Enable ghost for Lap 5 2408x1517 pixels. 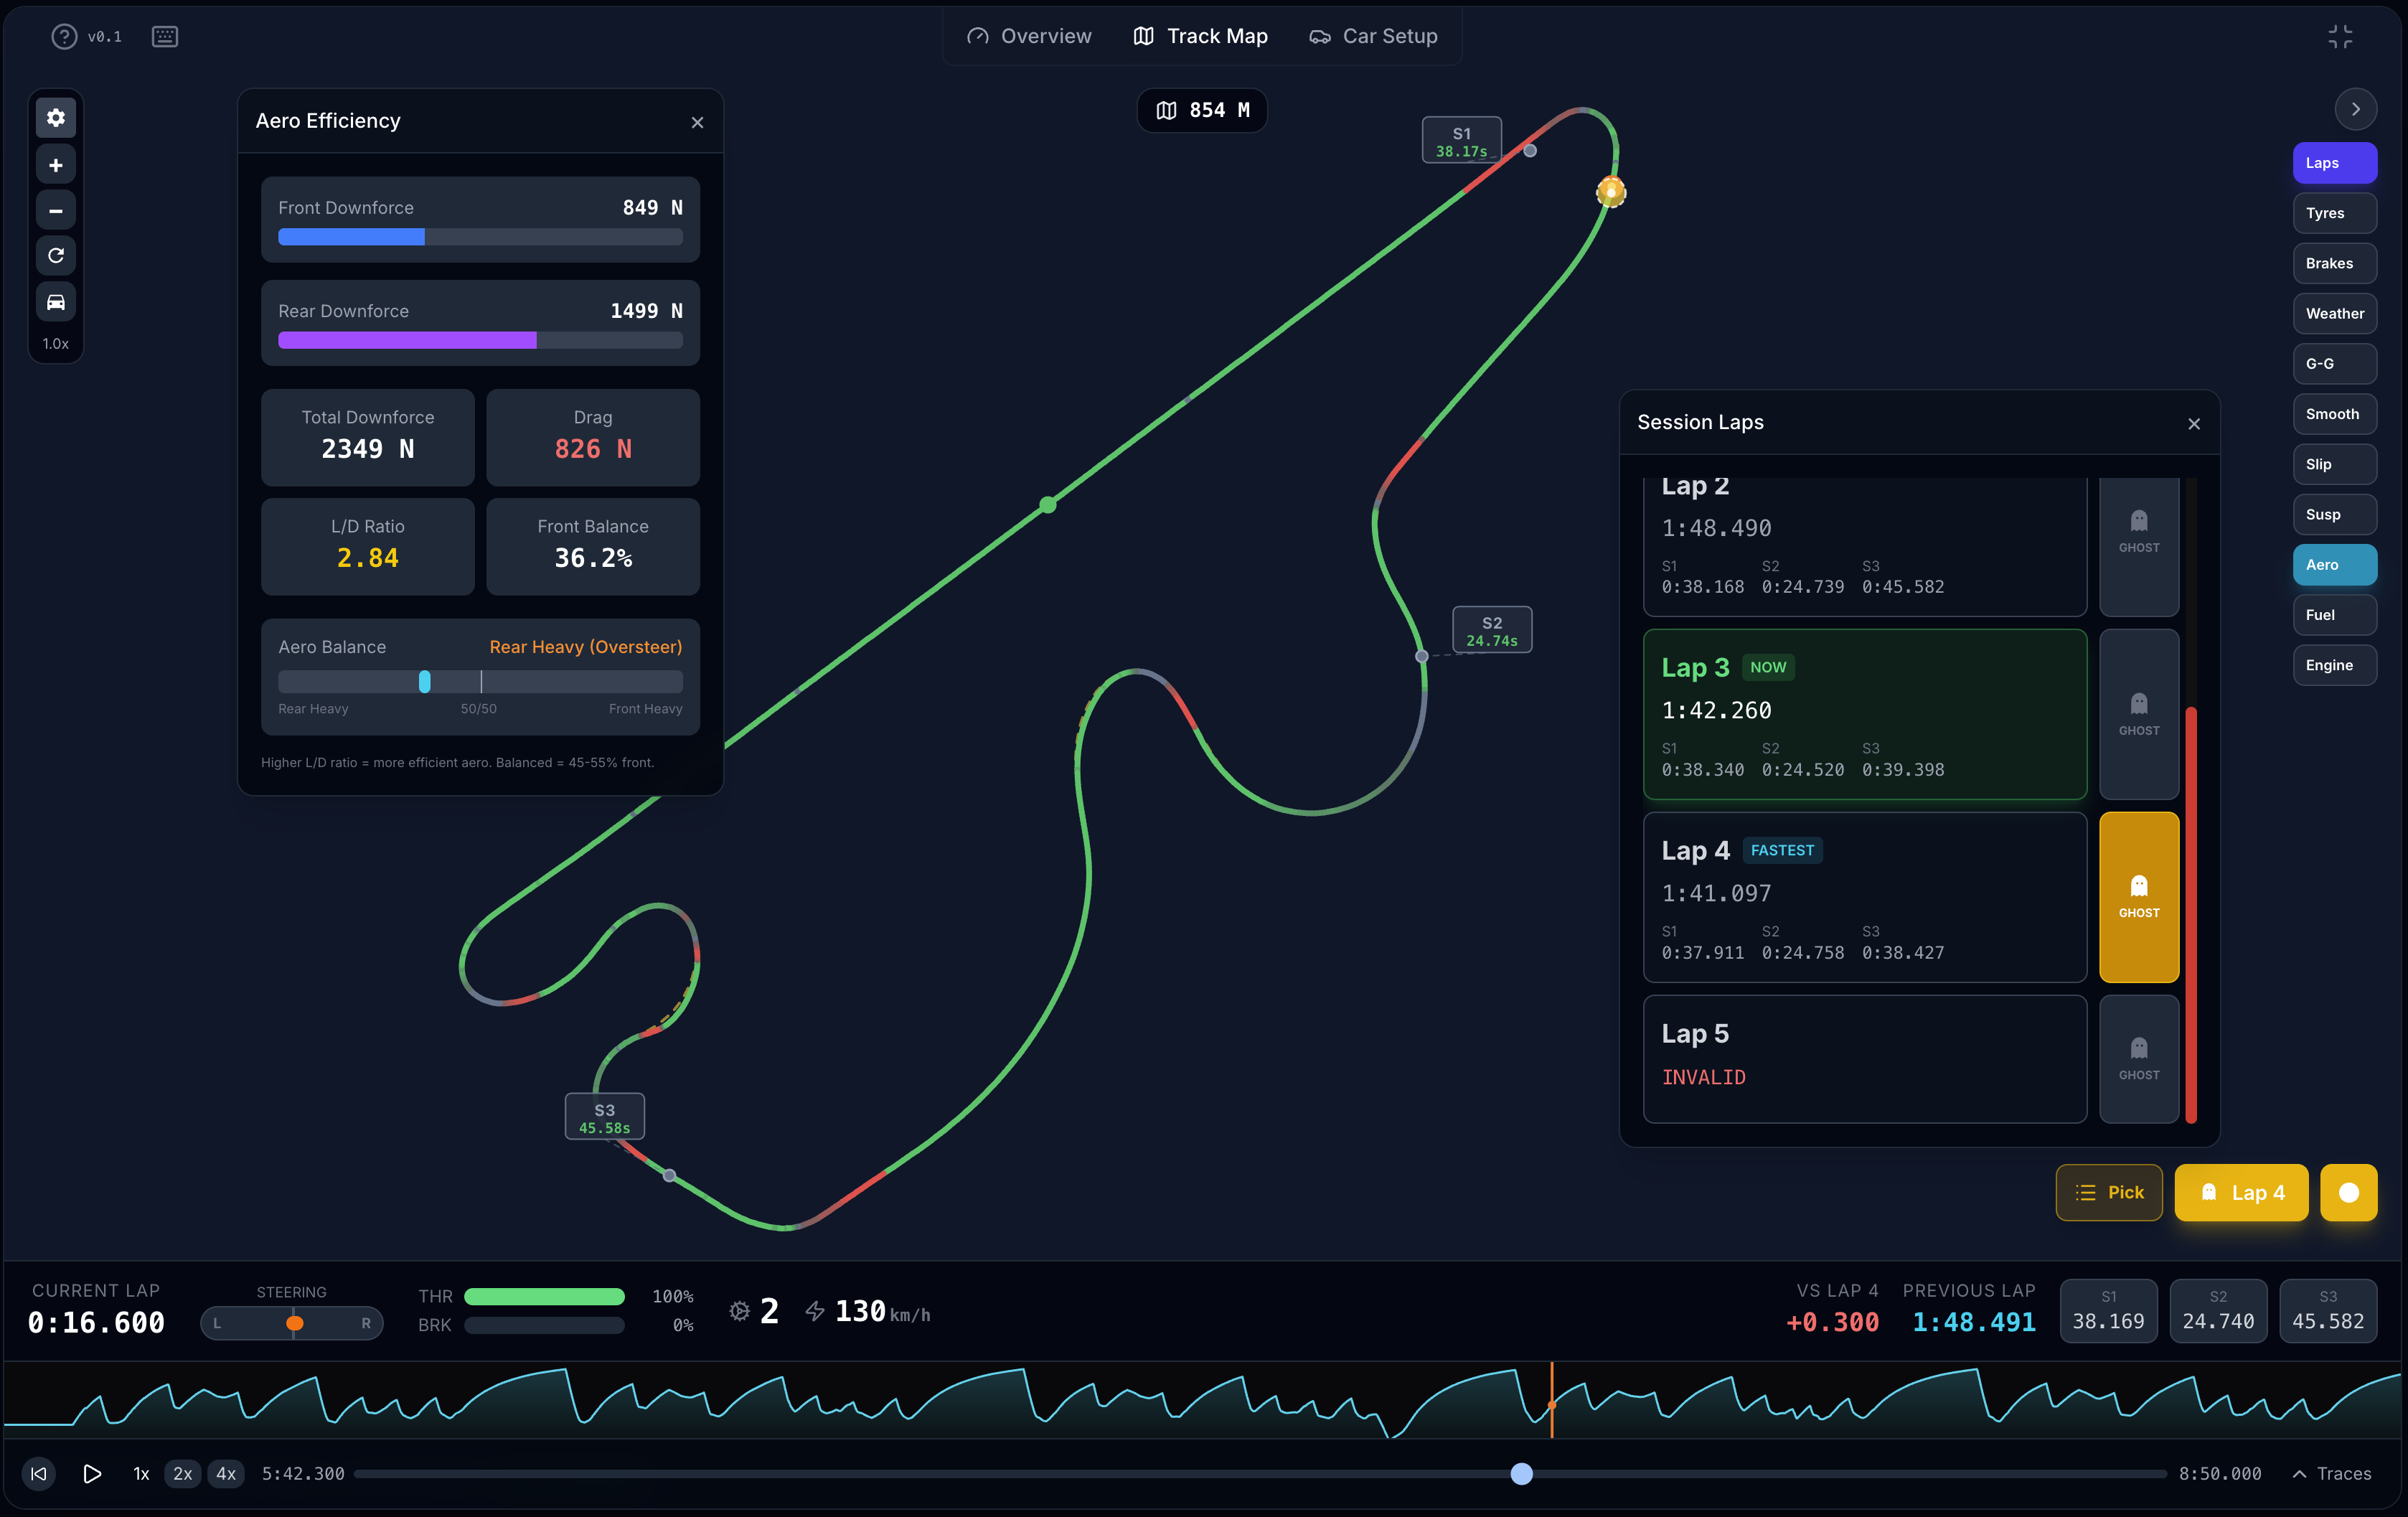click(x=2138, y=1058)
